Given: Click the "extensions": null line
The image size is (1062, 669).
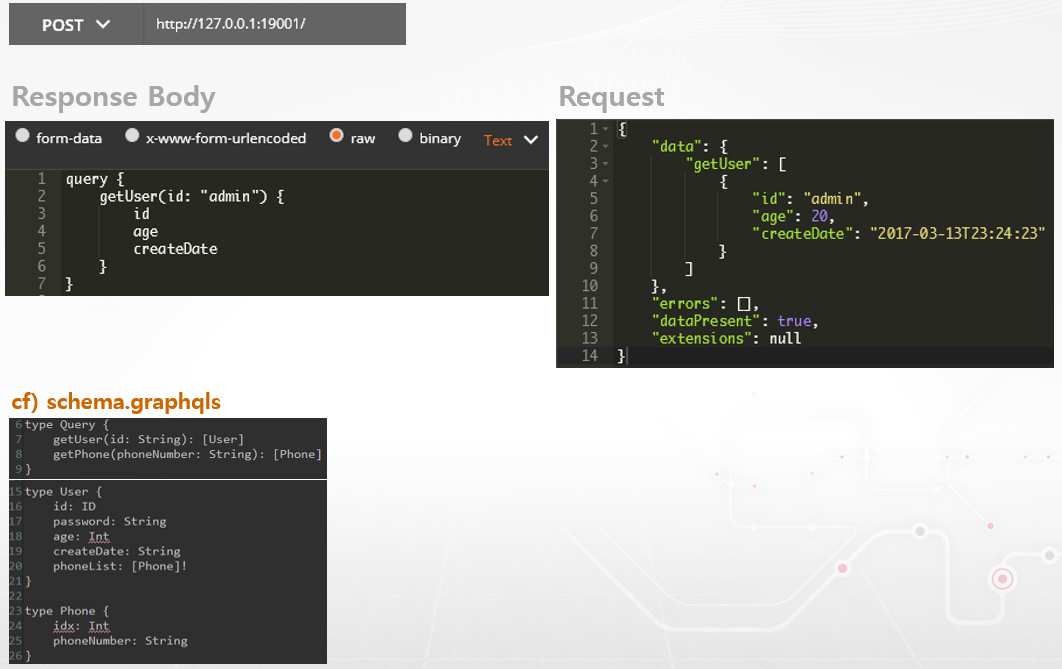Looking at the screenshot, I should [726, 338].
